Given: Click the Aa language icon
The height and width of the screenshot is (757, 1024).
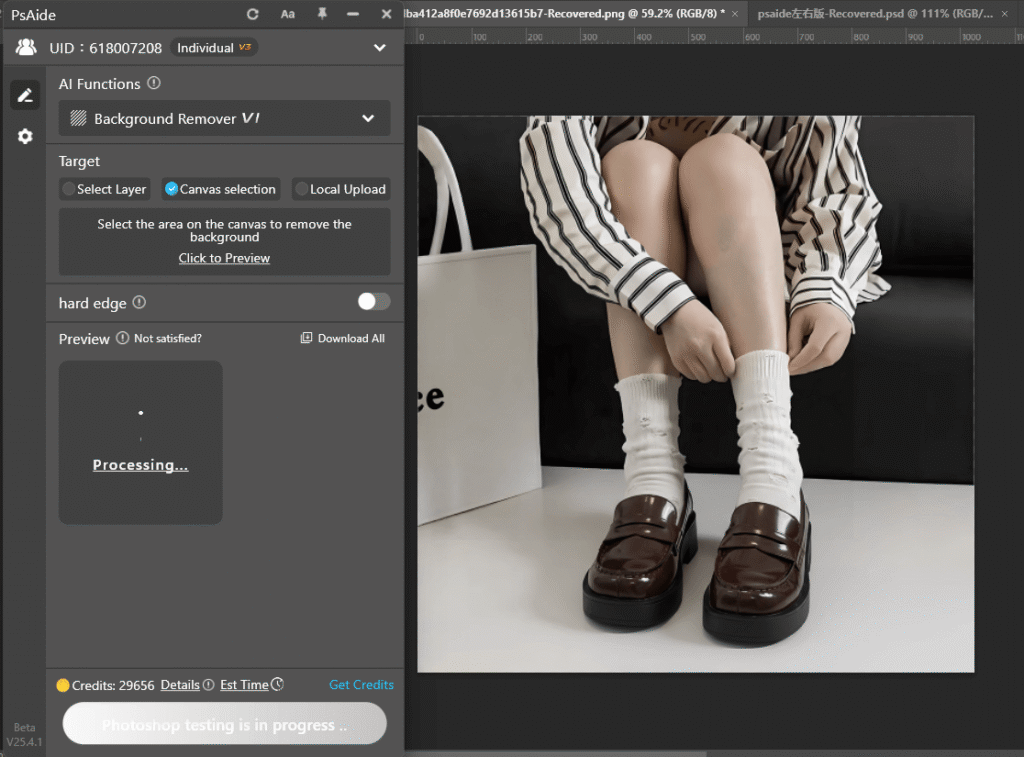Looking at the screenshot, I should tap(287, 14).
